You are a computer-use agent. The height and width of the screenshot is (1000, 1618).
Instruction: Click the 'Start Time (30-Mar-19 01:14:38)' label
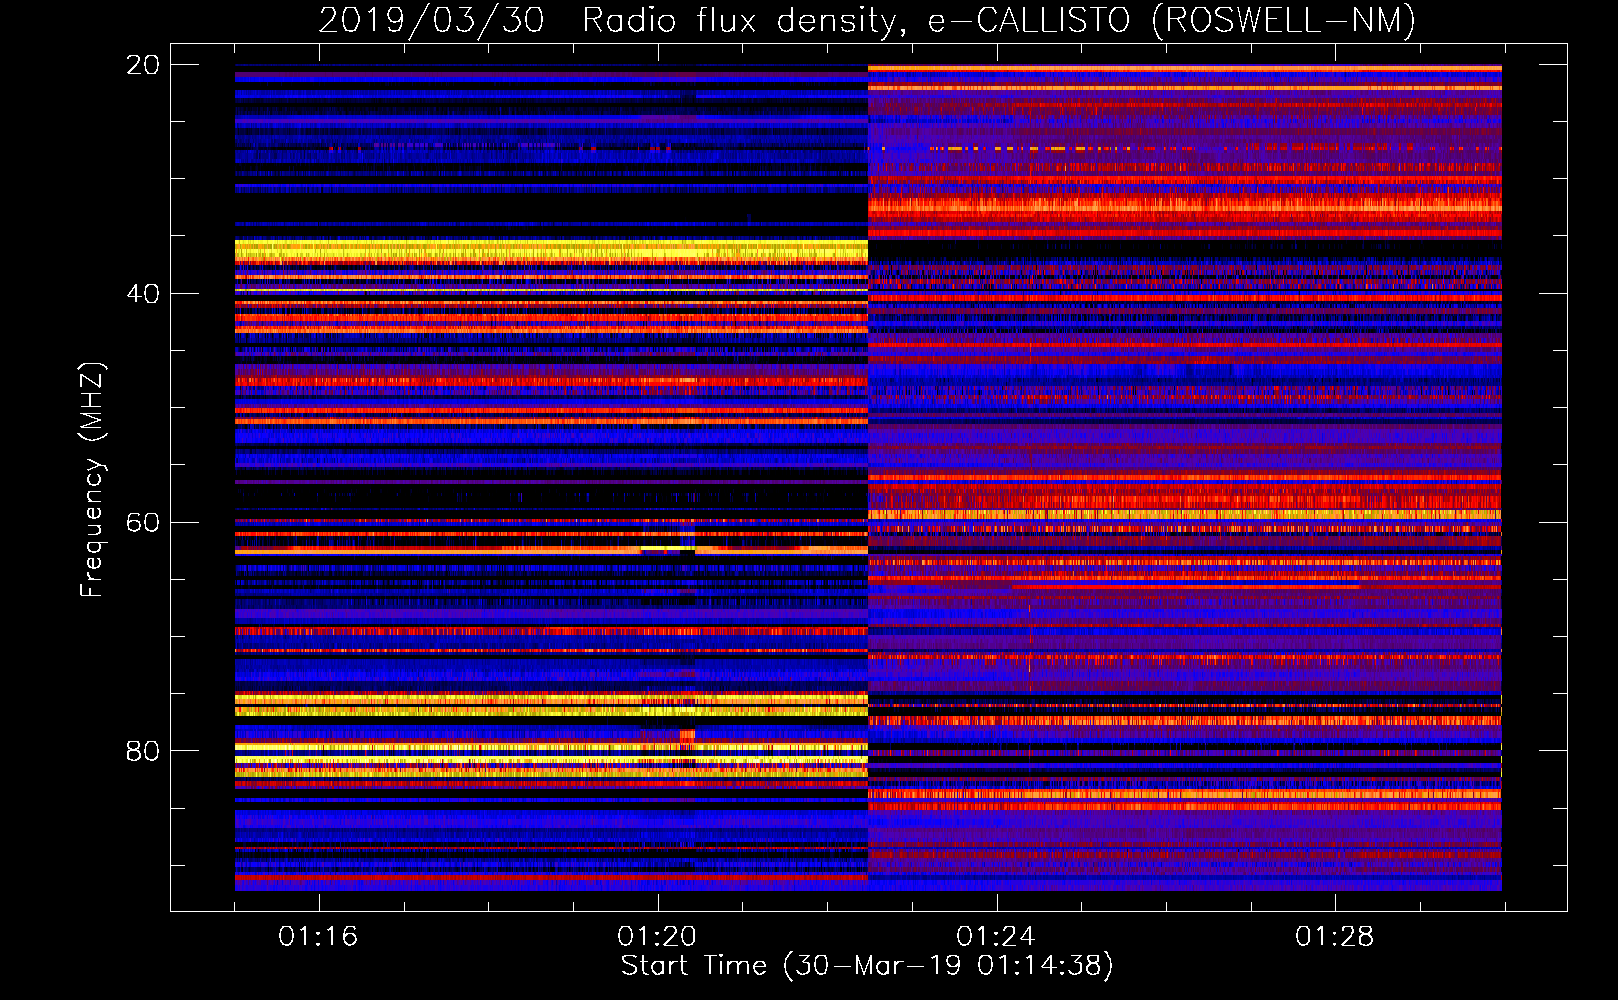click(866, 966)
